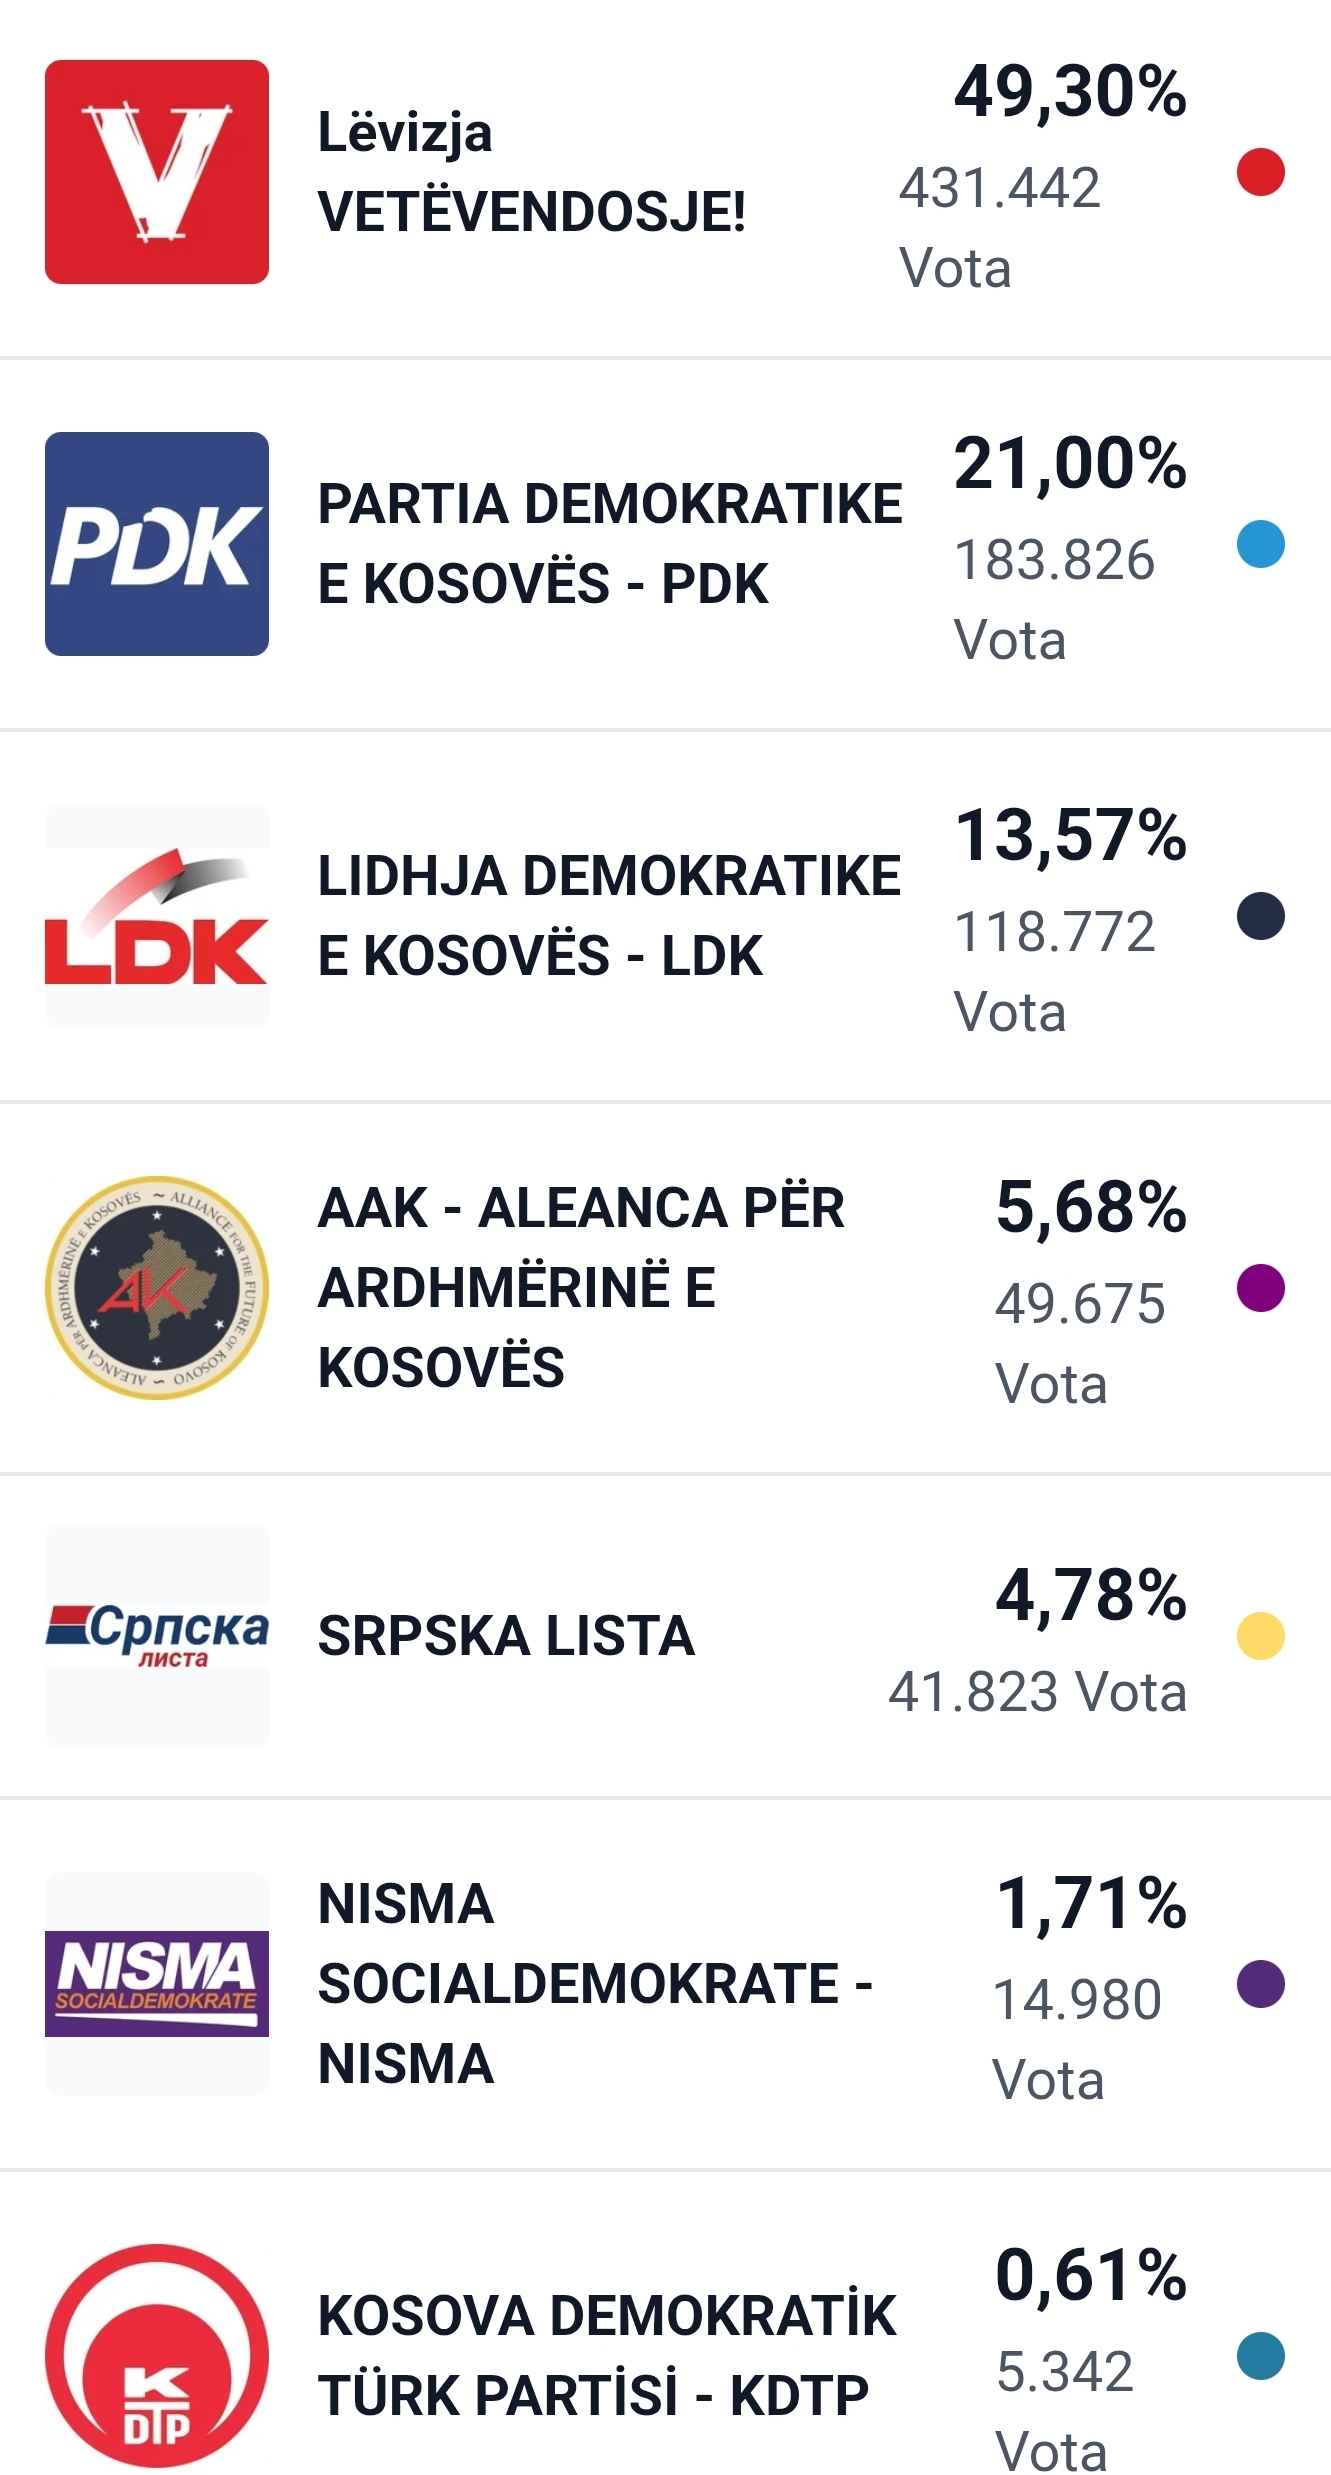Click the teal dot beside KDTP
The image size is (1331, 2475).
coord(1260,2356)
